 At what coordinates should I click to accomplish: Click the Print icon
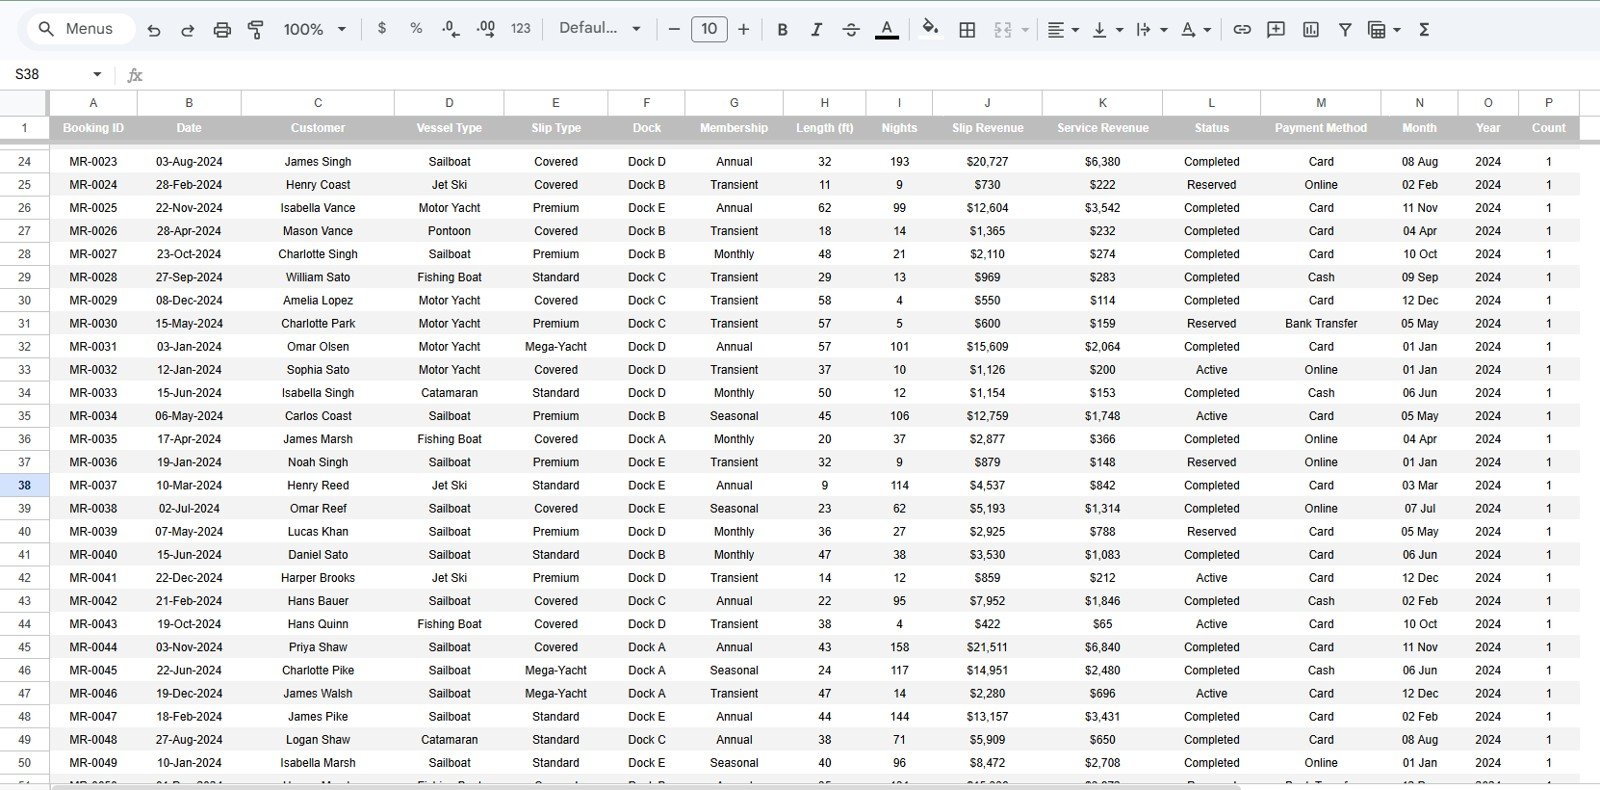(222, 30)
